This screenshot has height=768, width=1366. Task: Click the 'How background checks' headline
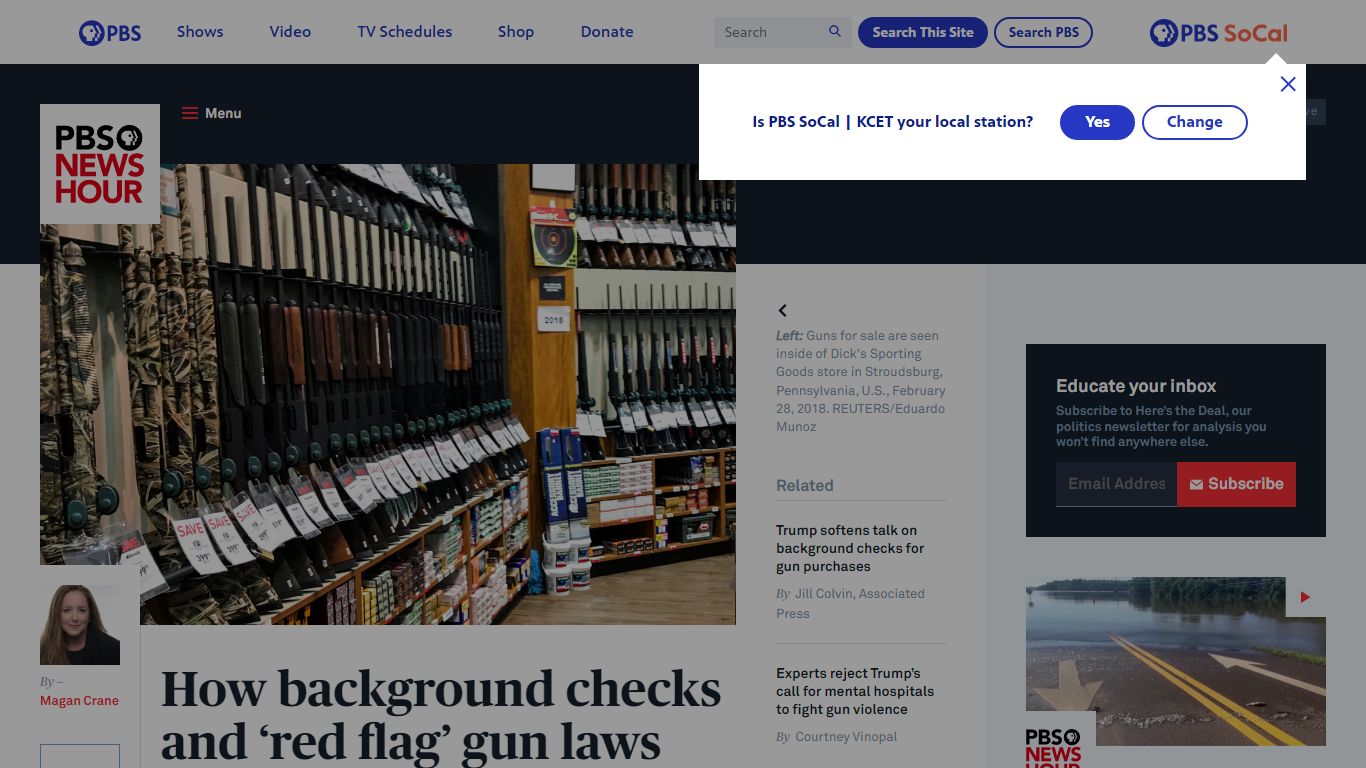(441, 715)
